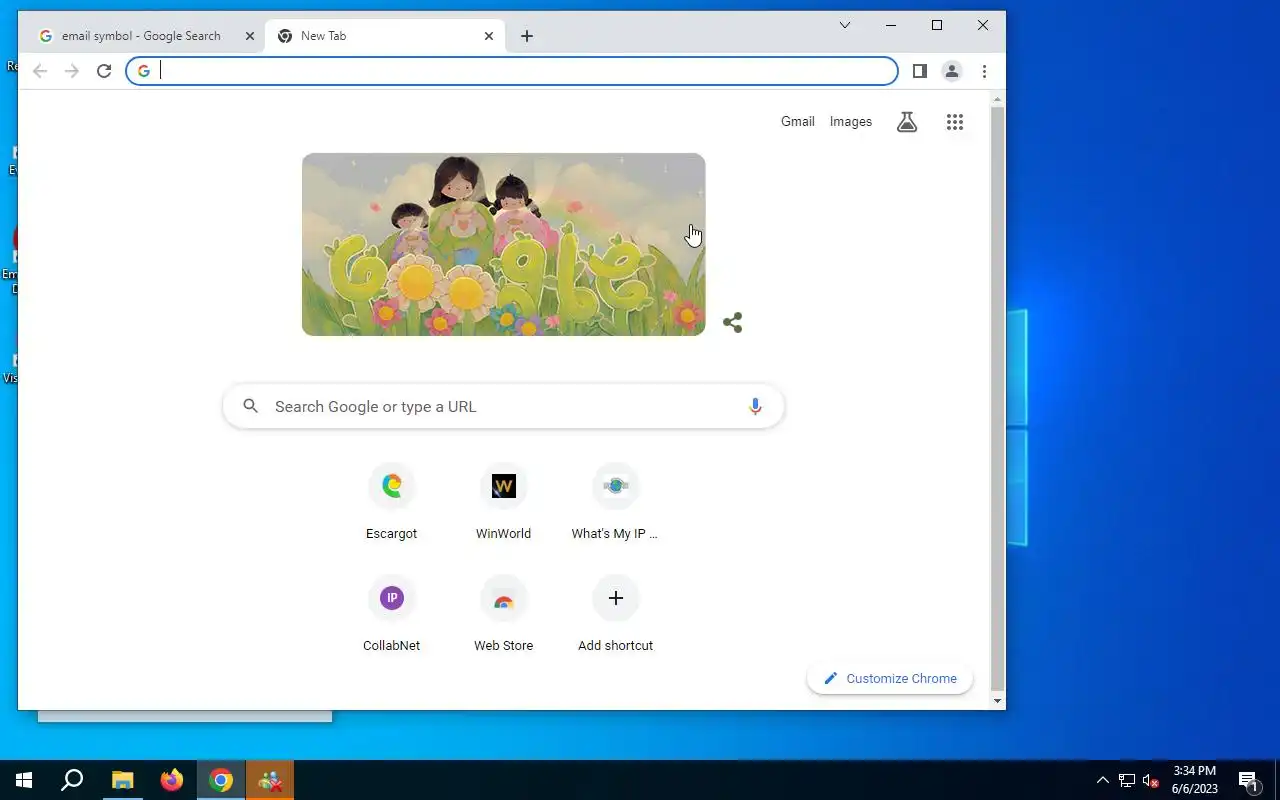The height and width of the screenshot is (800, 1280).
Task: Click the magnifier icon in the search box
Action: pos(251,406)
